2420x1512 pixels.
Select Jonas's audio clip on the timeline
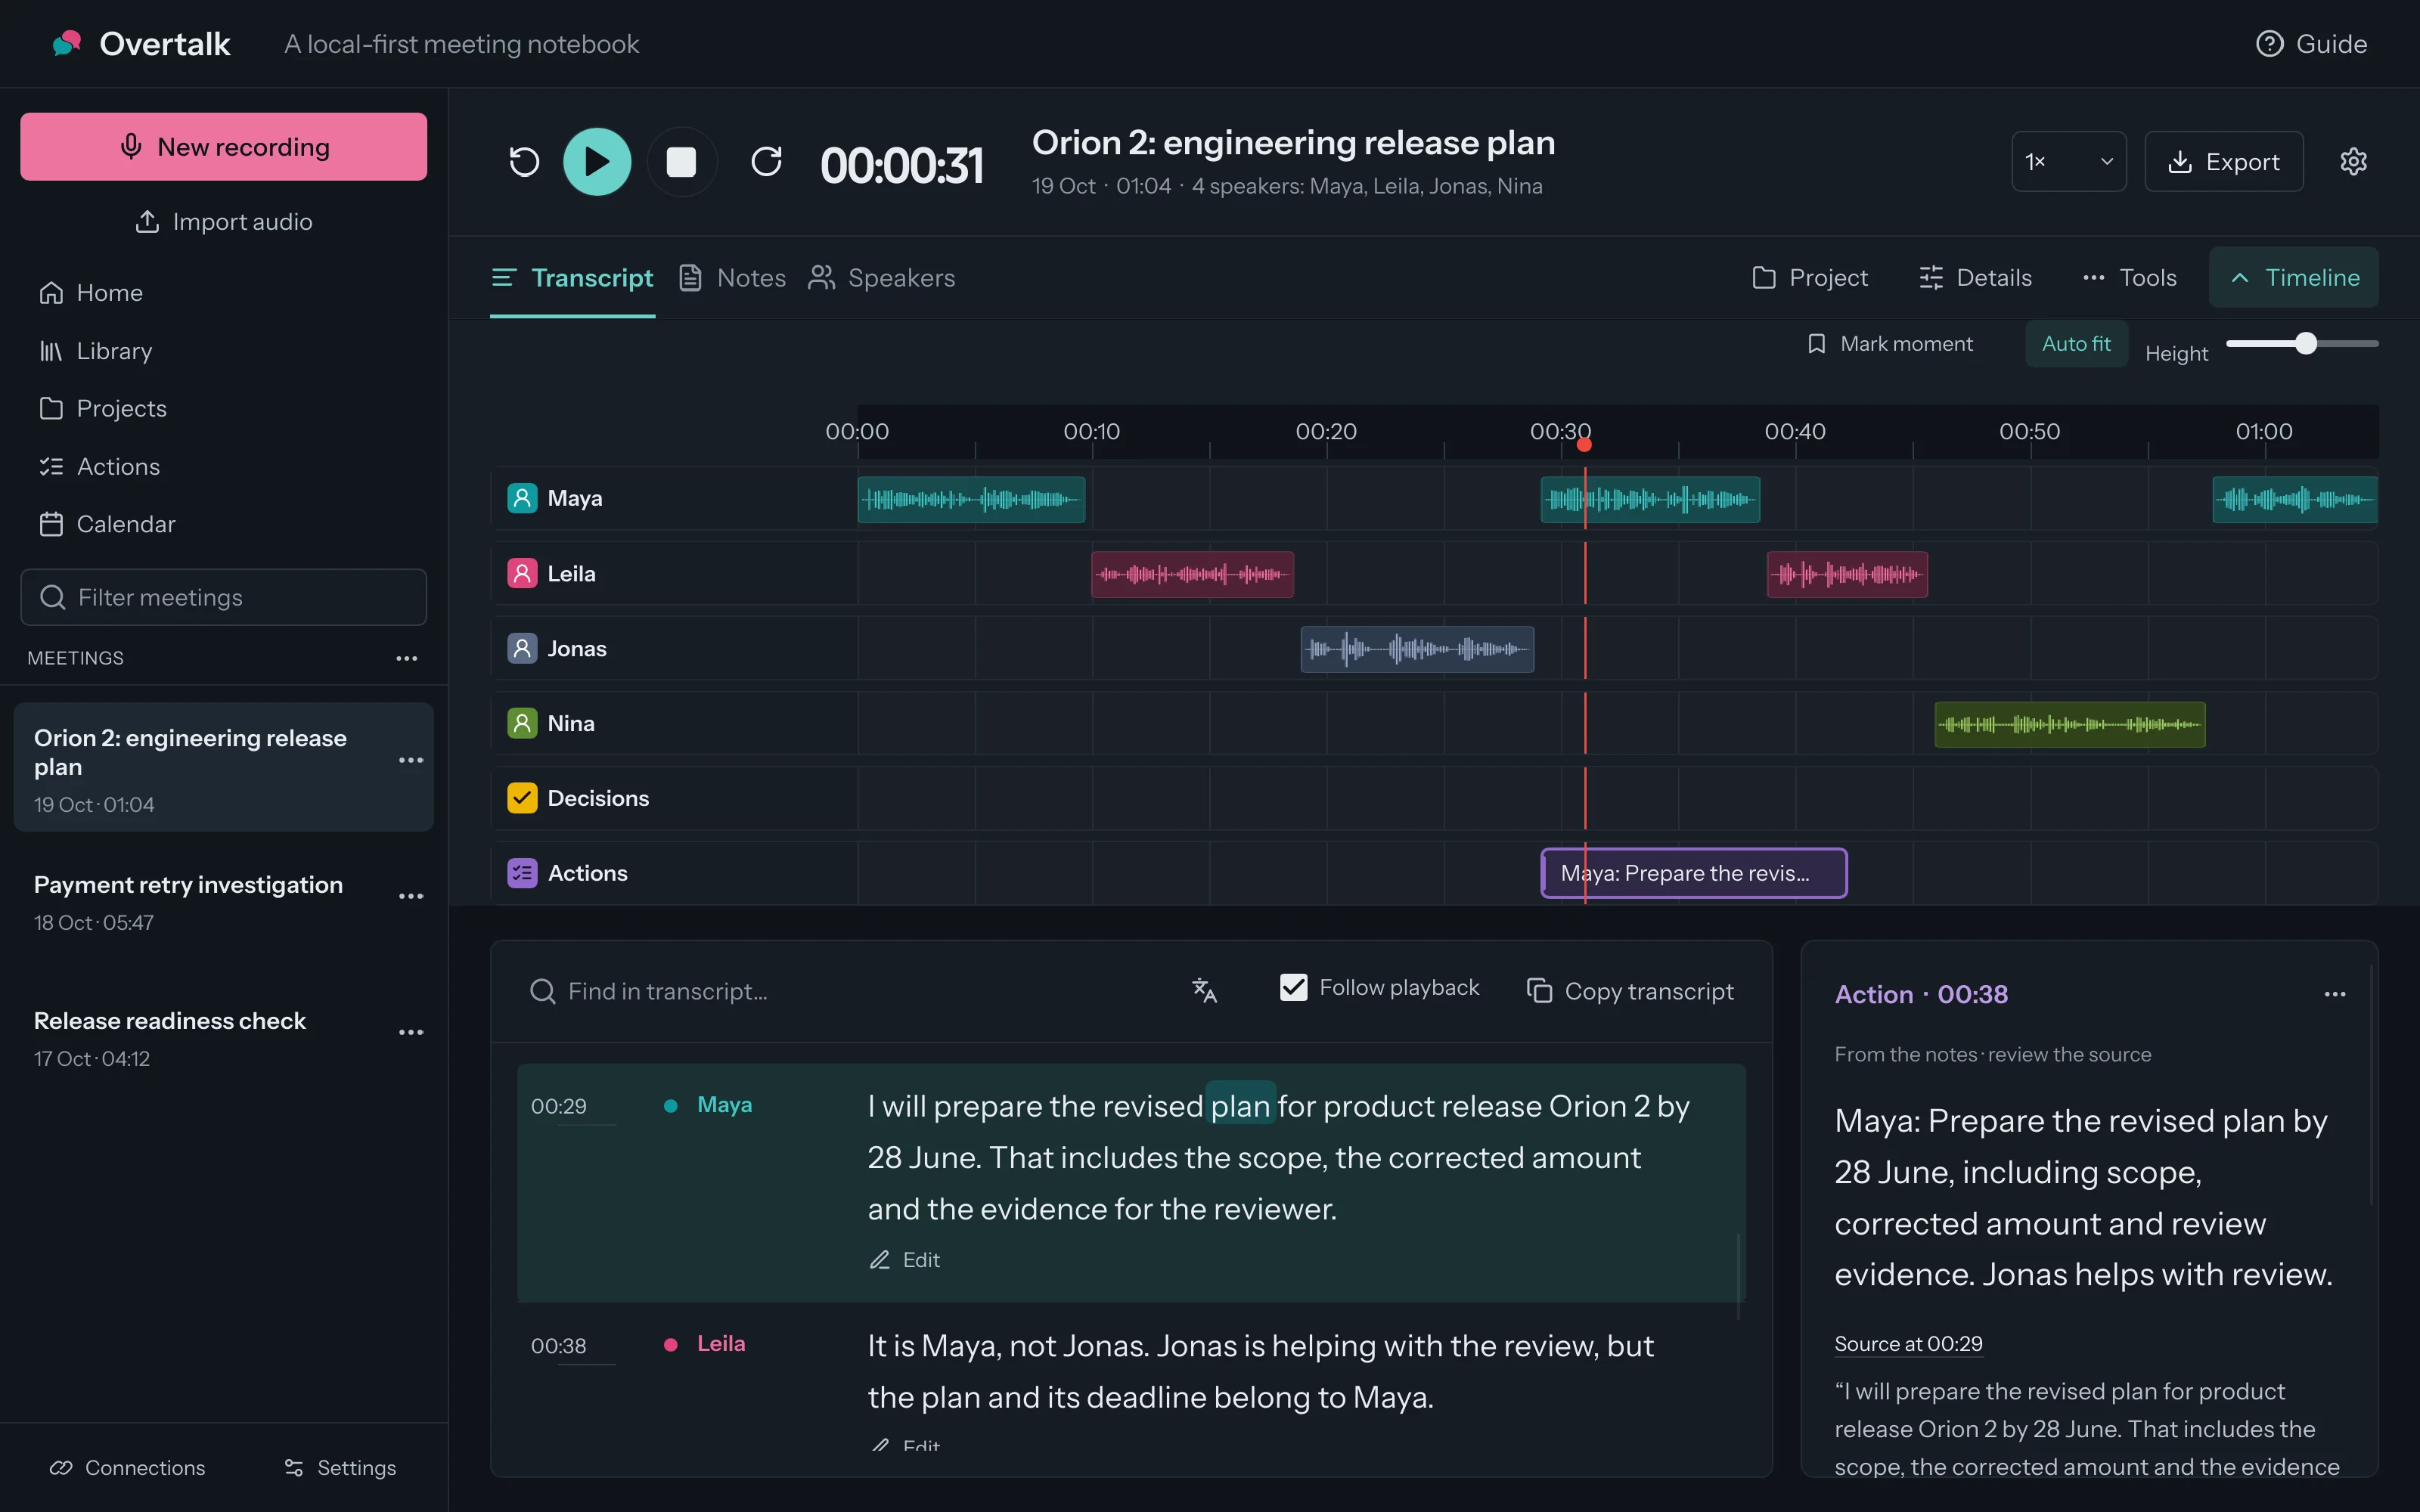(x=1417, y=649)
